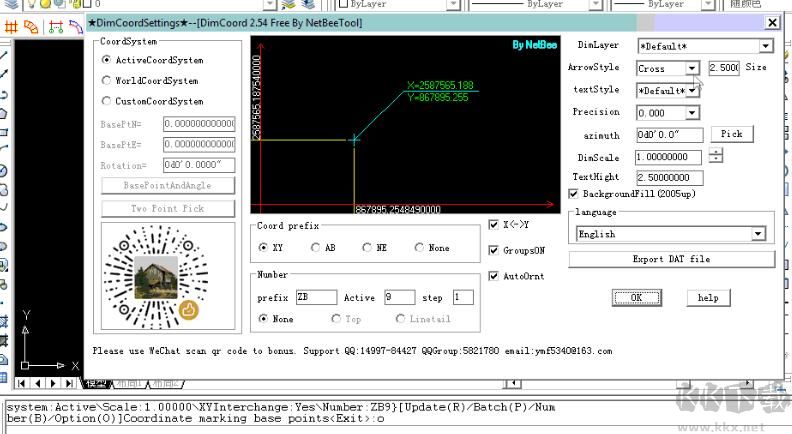Click the number prefix field containing ZB
792x434 pixels.
tap(316, 297)
